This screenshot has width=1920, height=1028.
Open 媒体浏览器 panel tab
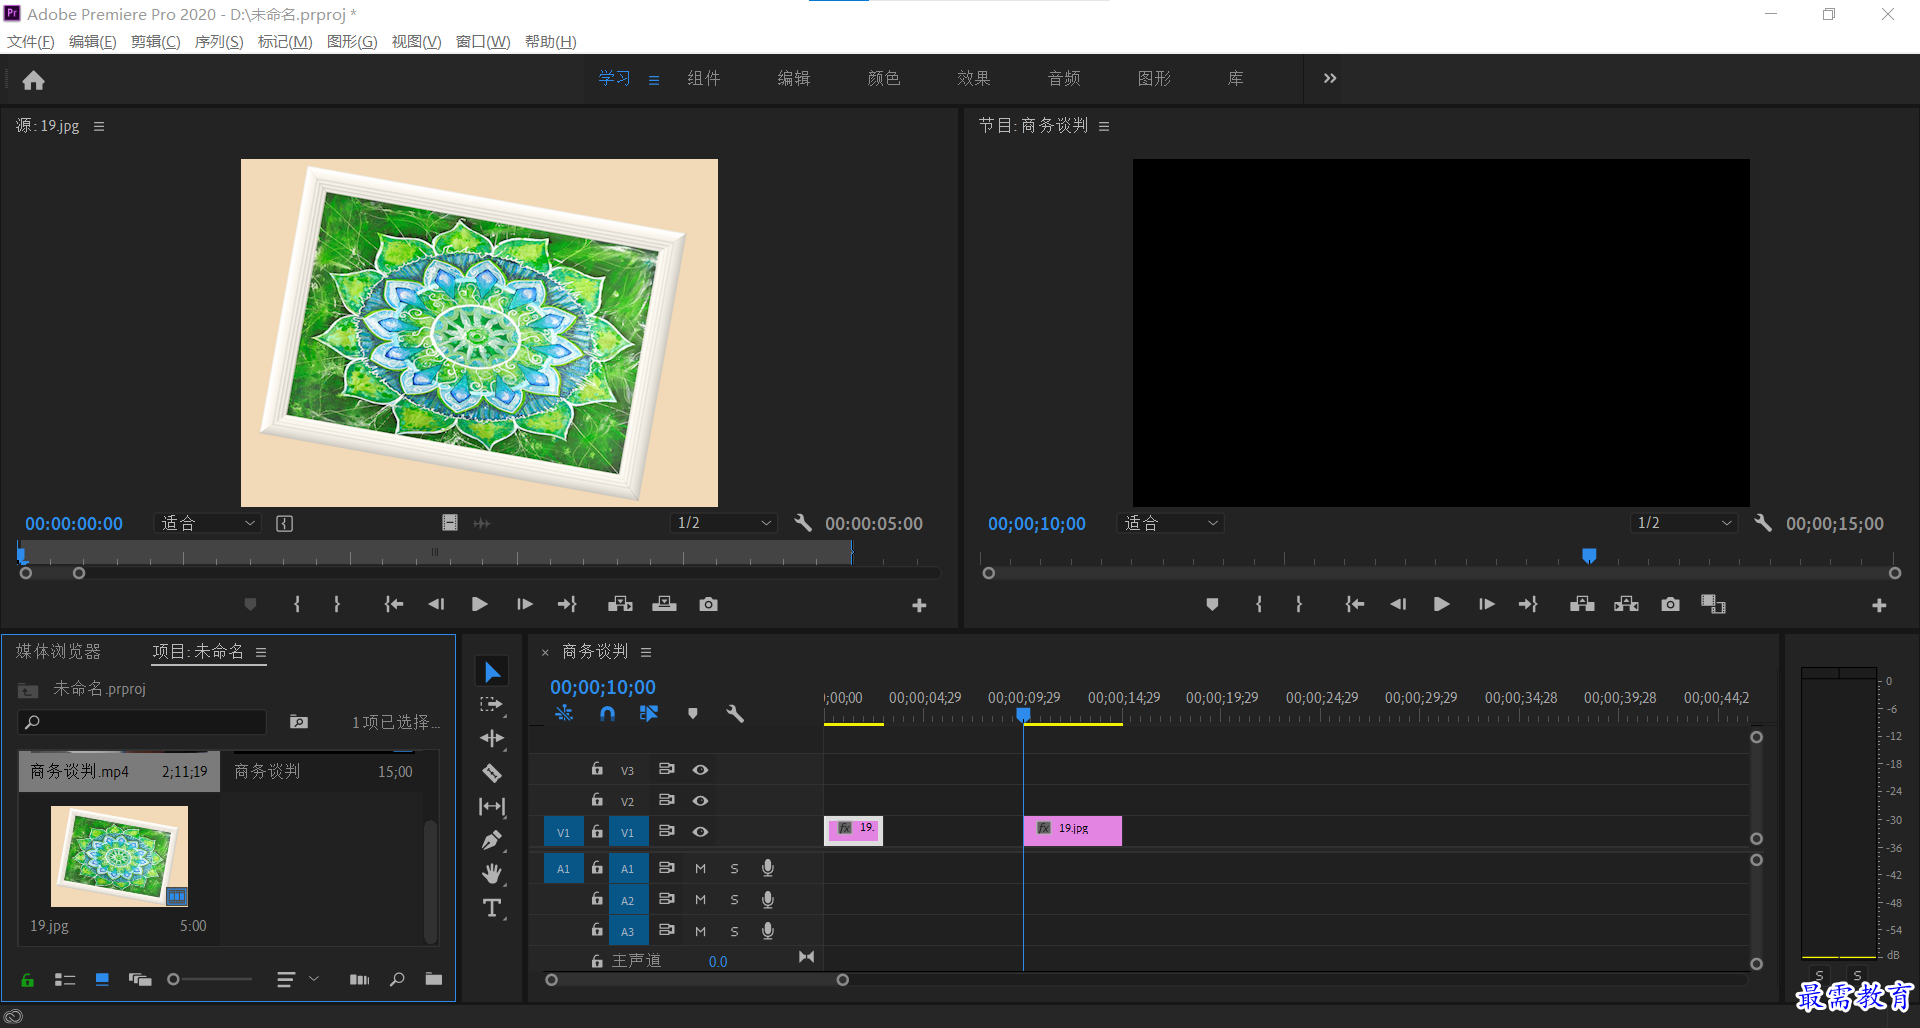[58, 651]
